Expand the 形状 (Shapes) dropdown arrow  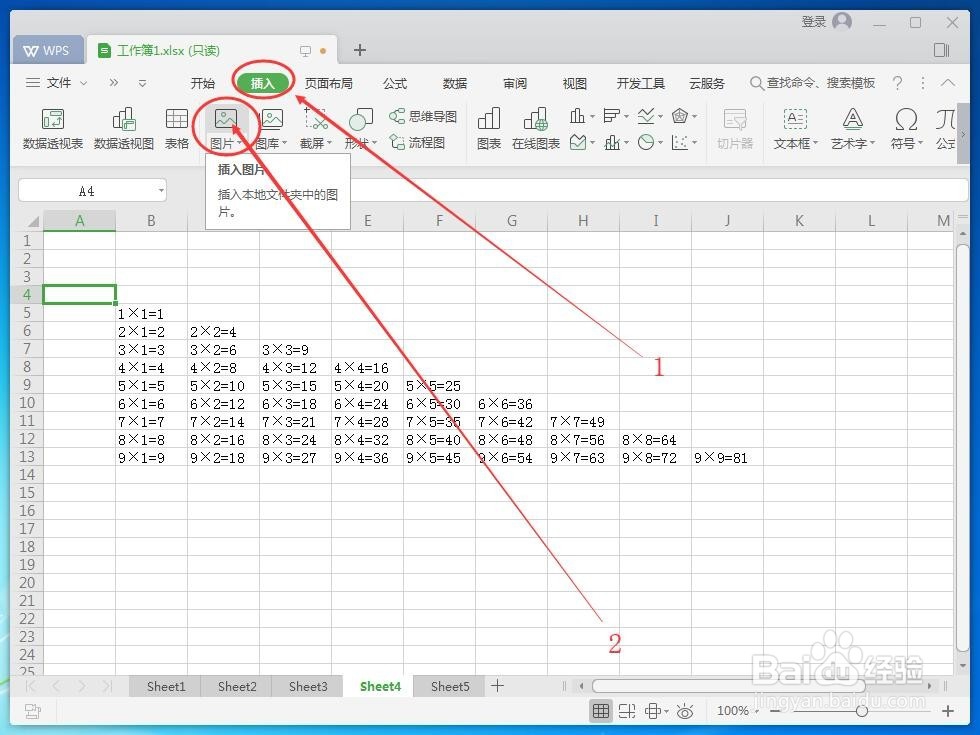374,142
